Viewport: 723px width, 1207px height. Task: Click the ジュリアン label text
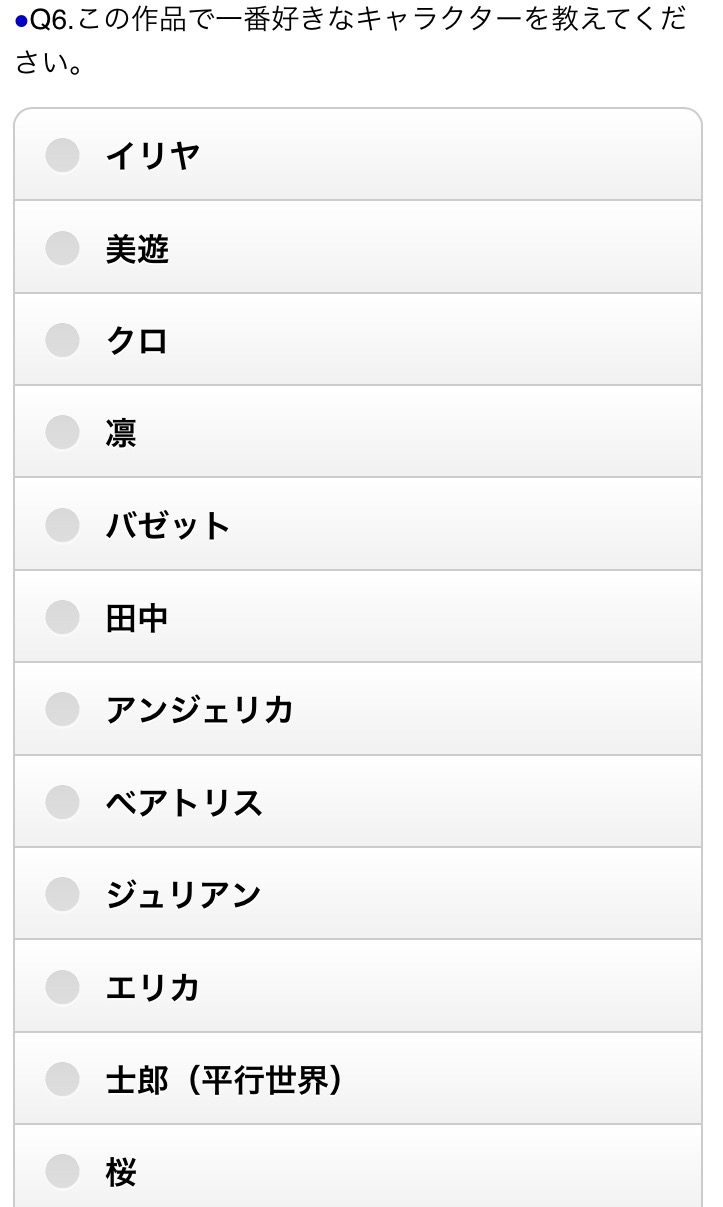(184, 895)
